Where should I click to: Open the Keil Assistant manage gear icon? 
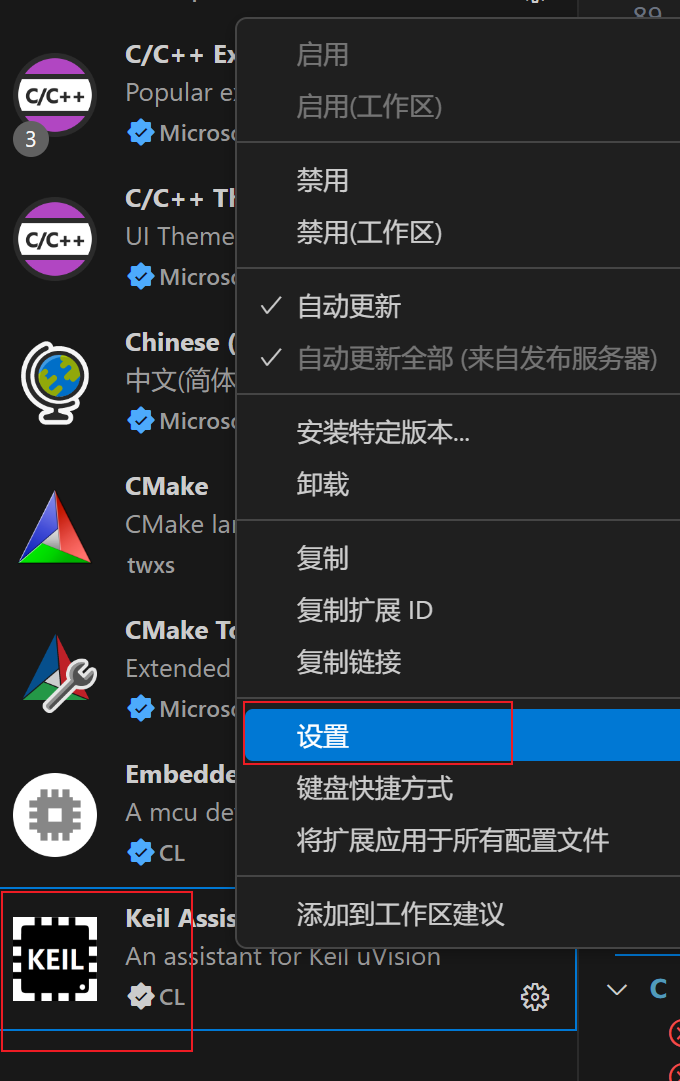[x=534, y=997]
